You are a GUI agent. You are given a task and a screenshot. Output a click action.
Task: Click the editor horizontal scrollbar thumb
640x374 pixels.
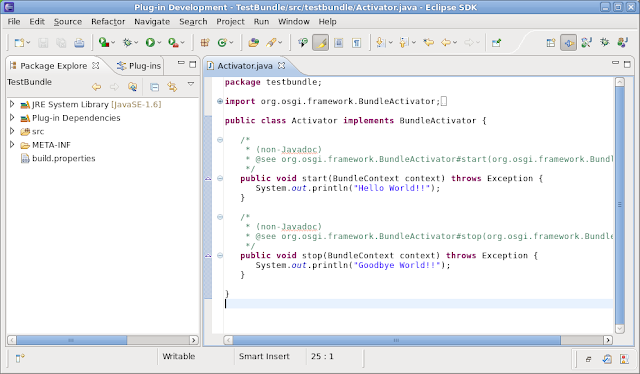pos(397,340)
